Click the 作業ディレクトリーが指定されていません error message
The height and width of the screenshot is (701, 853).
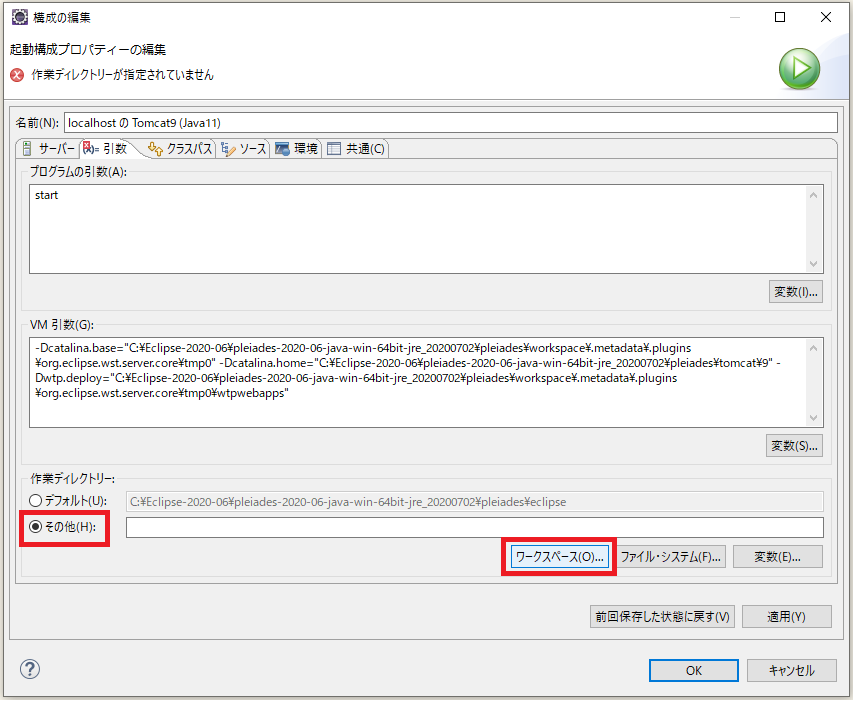point(122,75)
